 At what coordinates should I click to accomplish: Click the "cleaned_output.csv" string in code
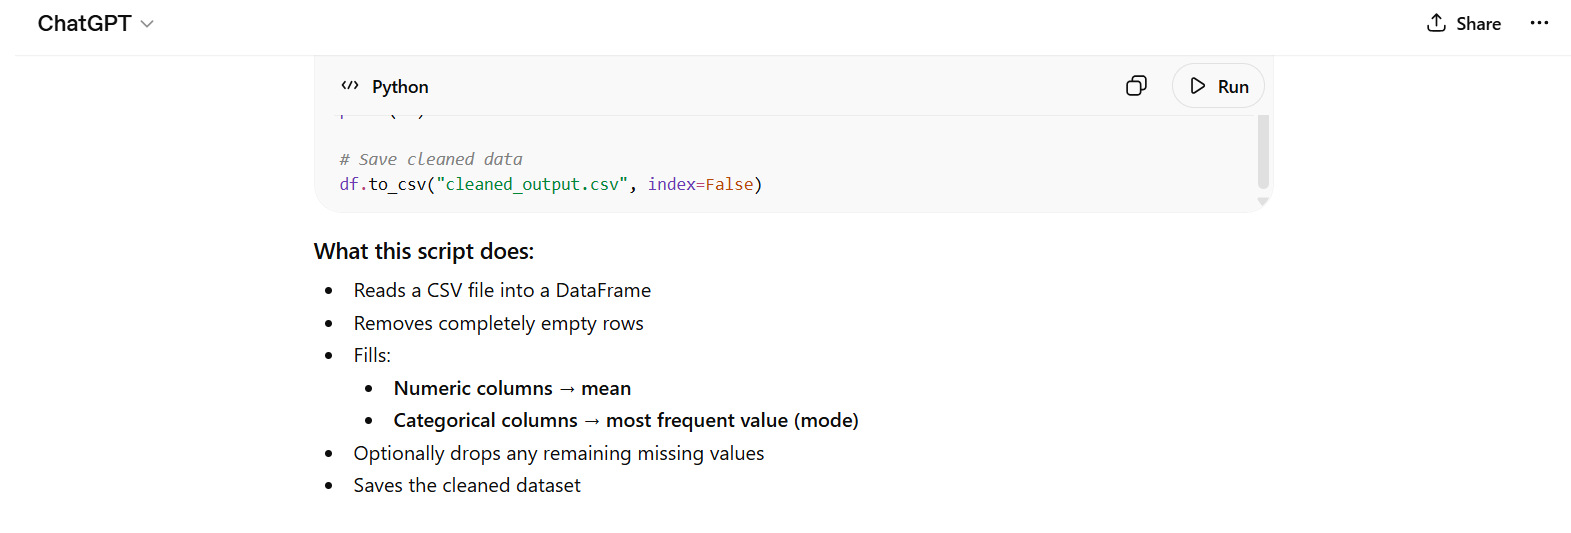click(x=532, y=184)
